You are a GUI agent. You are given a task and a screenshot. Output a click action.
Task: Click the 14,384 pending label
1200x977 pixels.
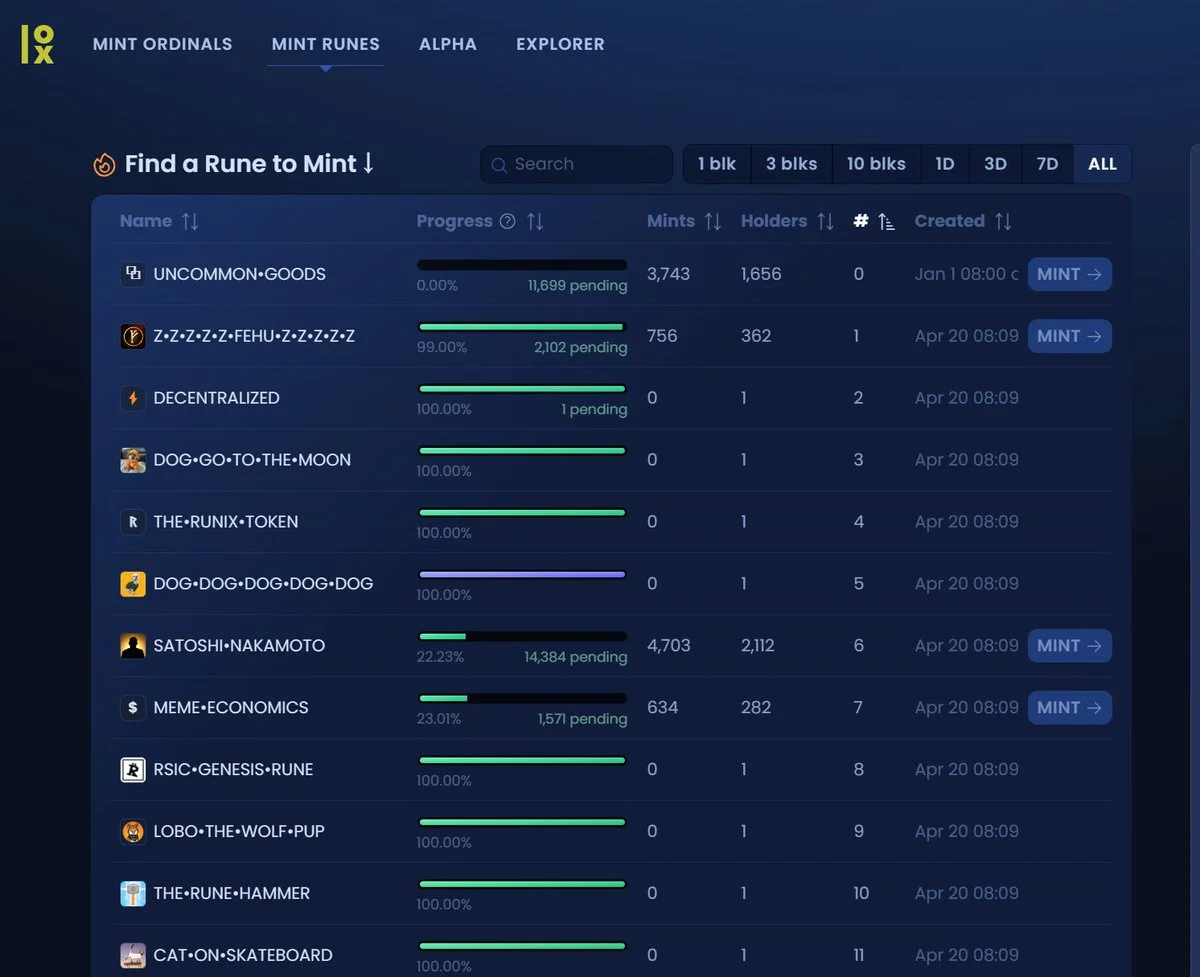pos(576,658)
